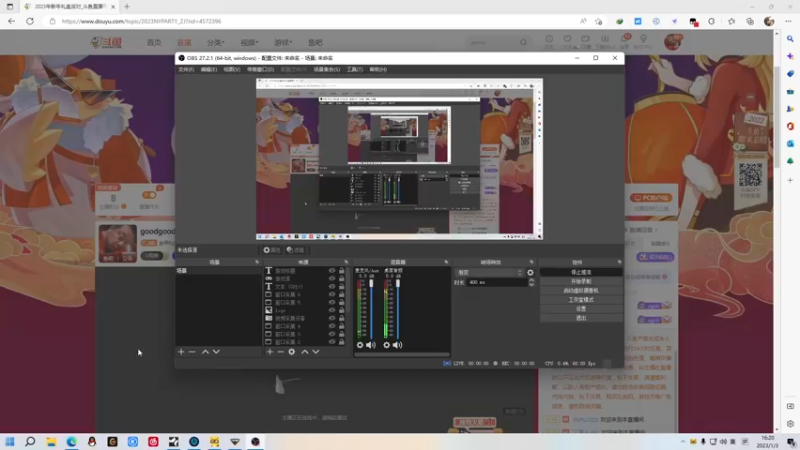Screen dimensions: 800x450
Task: Open the transition type dropdown (渐变)
Action: (x=489, y=272)
